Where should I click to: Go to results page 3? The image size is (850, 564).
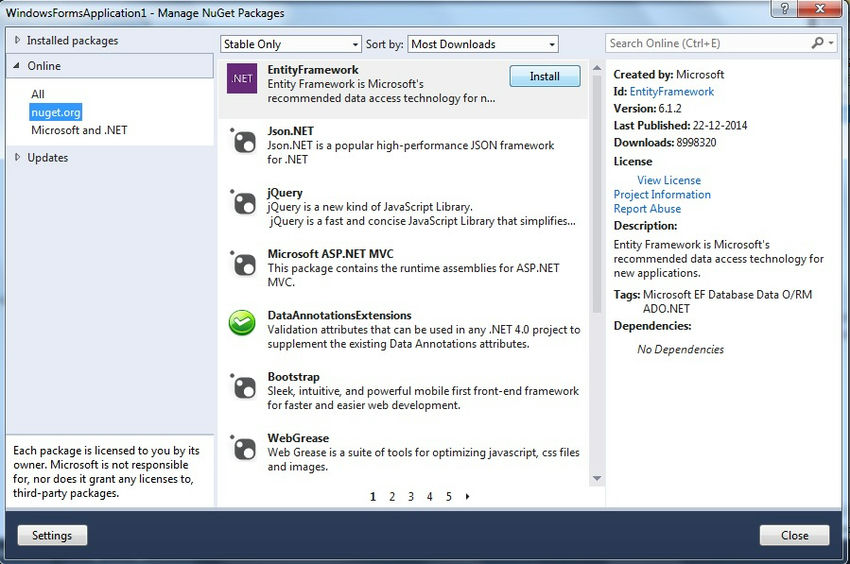(411, 497)
